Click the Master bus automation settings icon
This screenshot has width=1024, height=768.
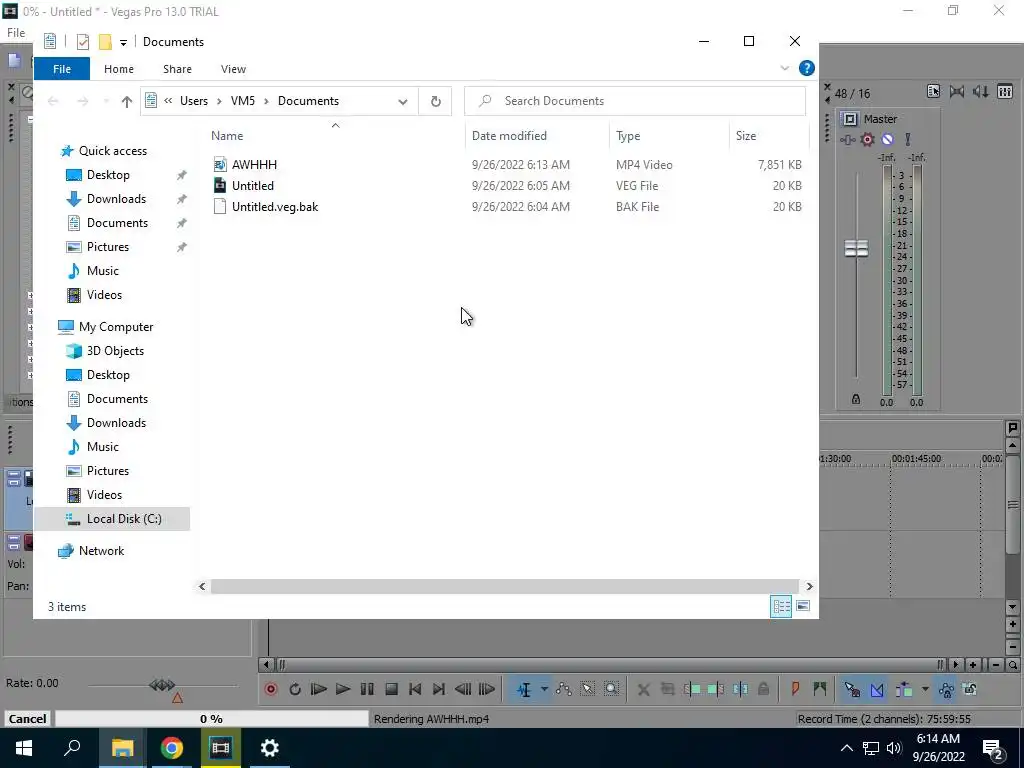(908, 139)
